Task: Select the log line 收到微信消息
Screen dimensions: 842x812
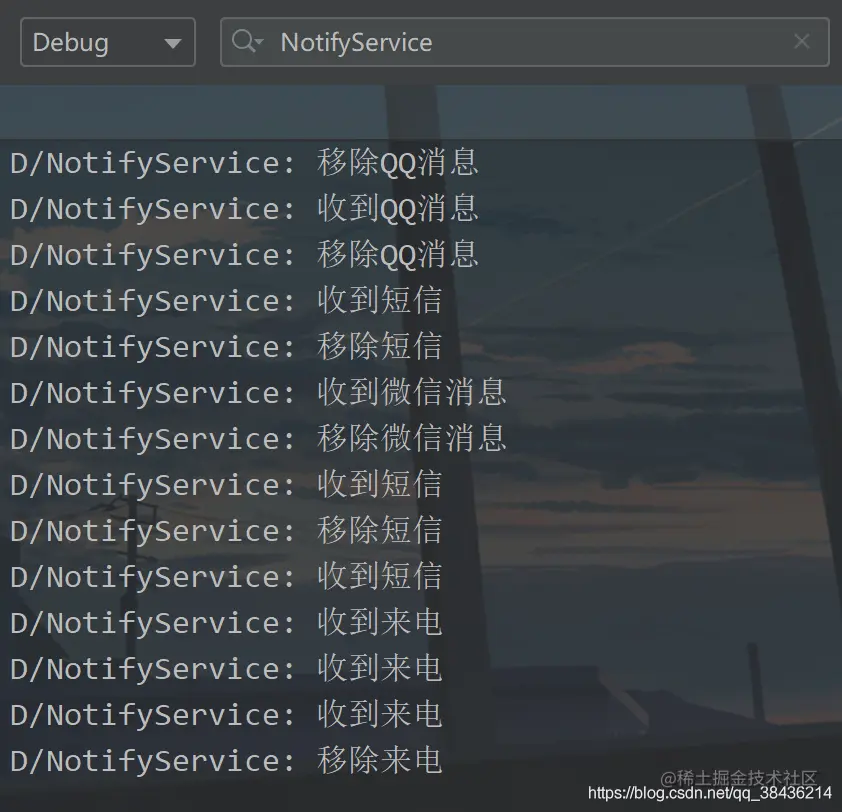Action: (x=258, y=393)
